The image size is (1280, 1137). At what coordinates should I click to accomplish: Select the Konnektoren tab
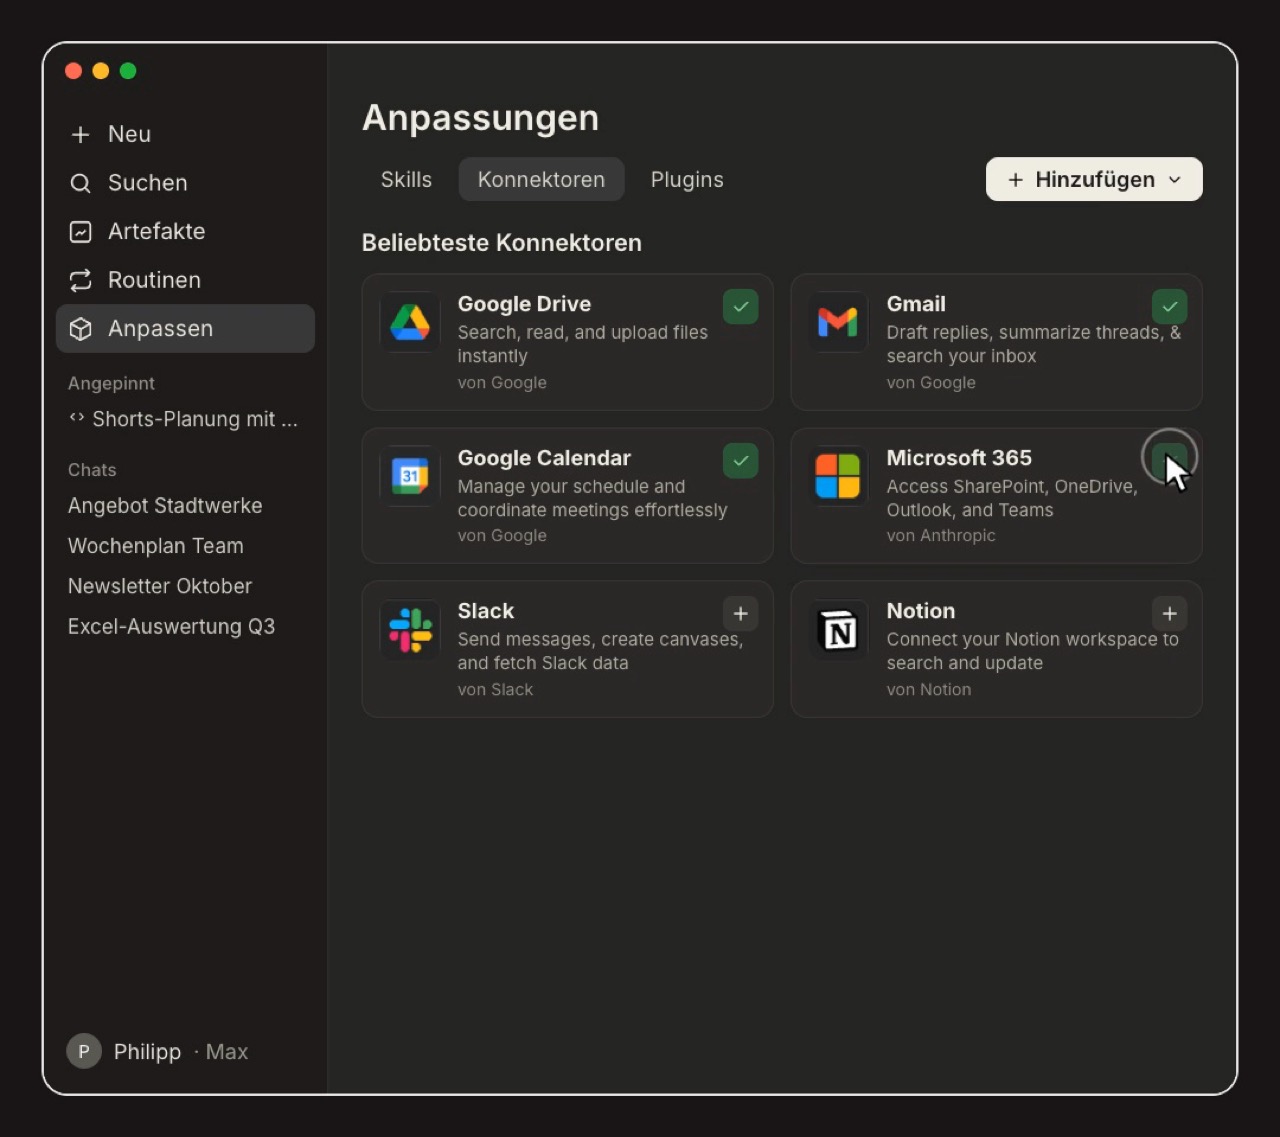[541, 180]
